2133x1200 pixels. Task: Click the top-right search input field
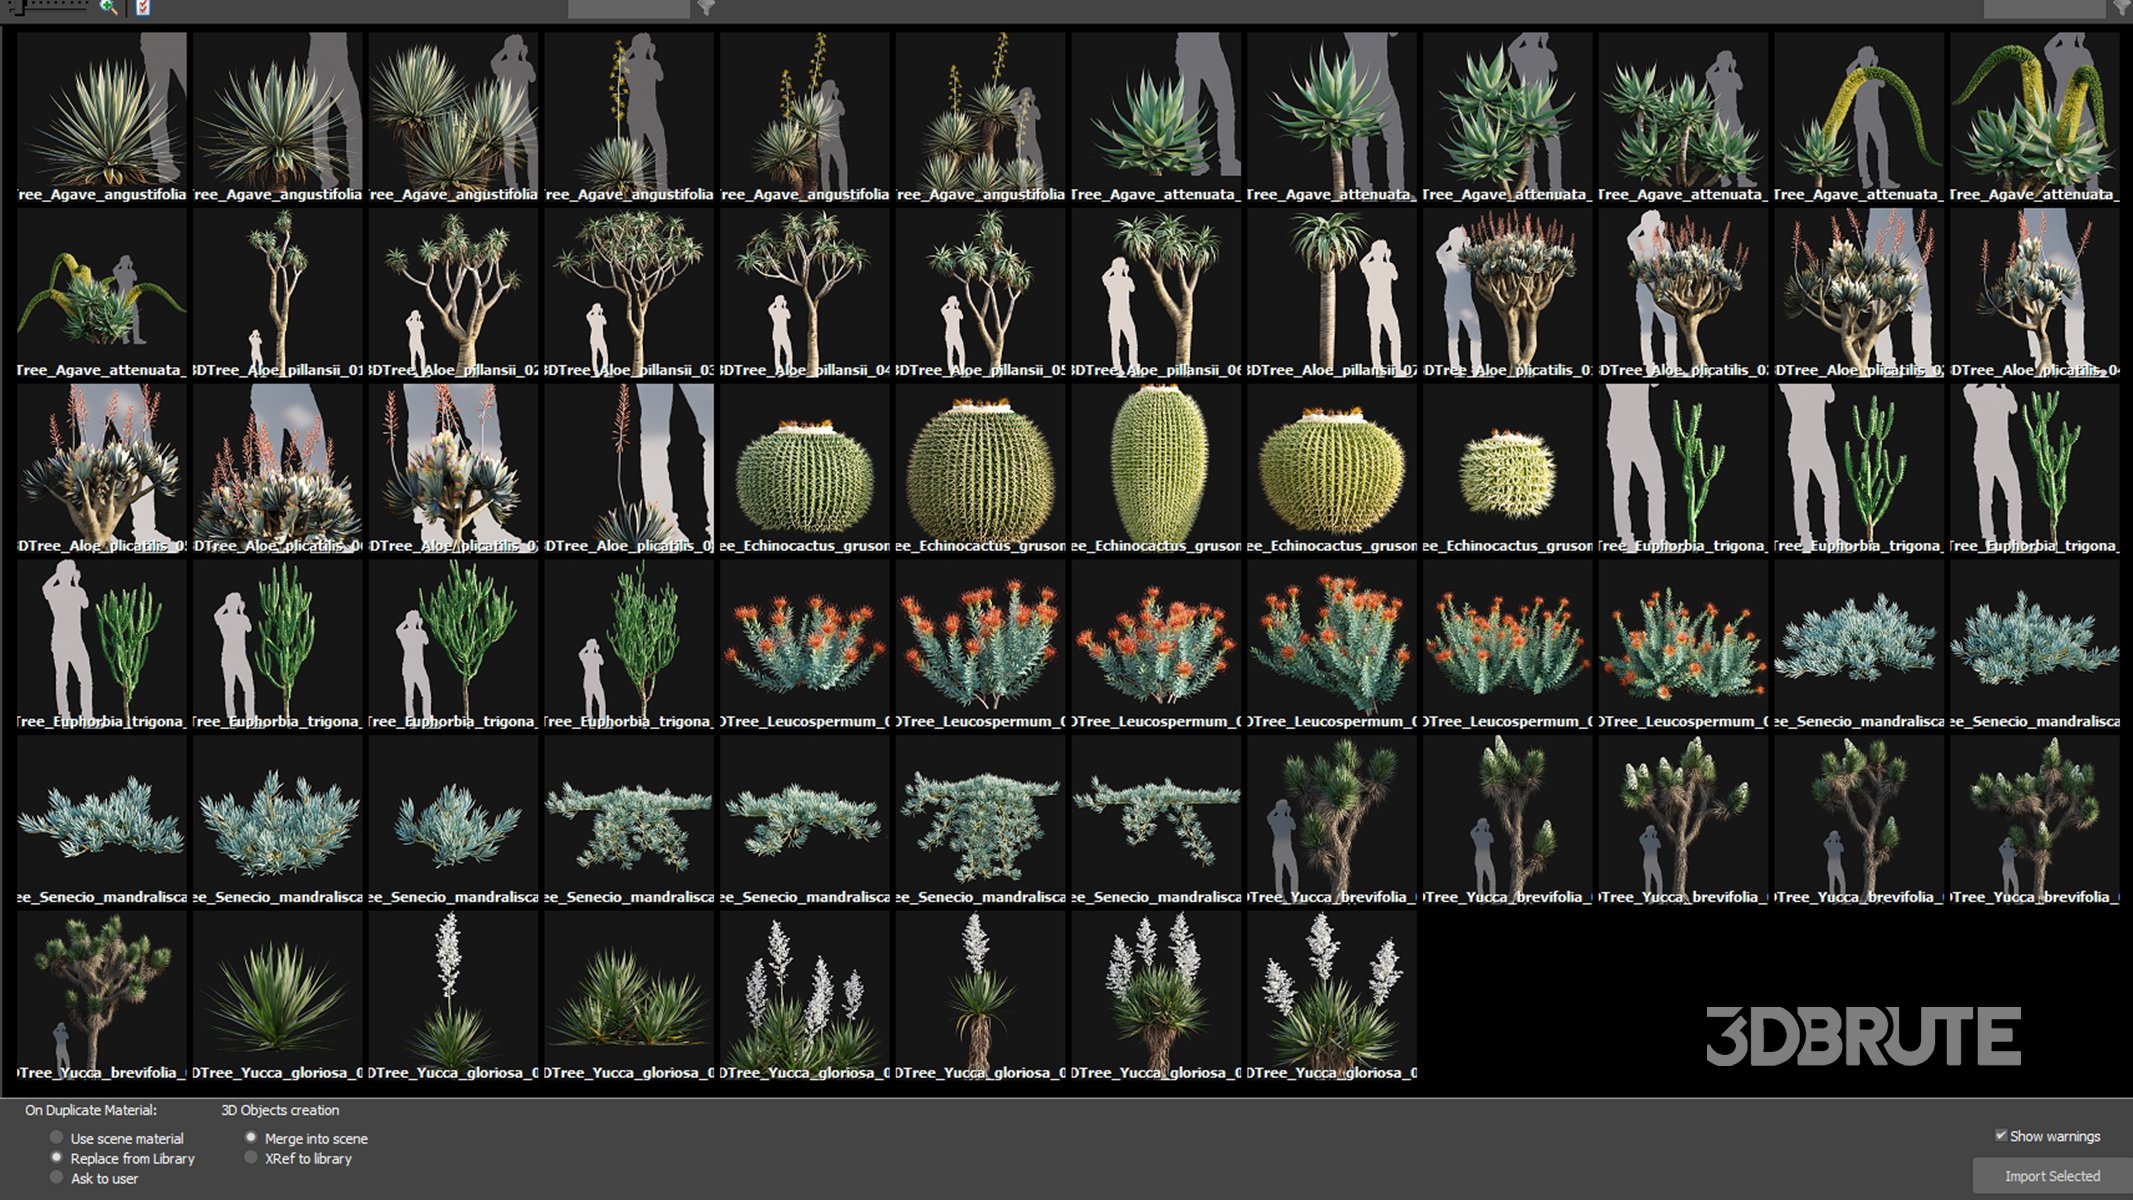click(2044, 8)
